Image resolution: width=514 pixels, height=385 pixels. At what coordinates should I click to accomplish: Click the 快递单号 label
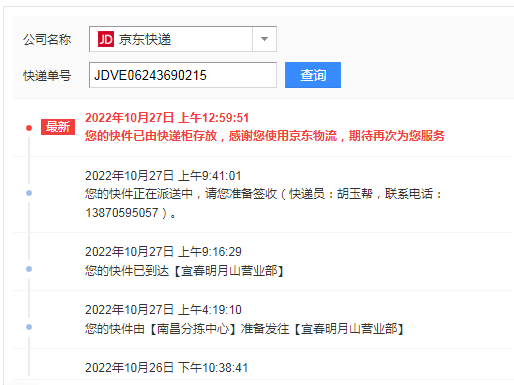tap(47, 76)
